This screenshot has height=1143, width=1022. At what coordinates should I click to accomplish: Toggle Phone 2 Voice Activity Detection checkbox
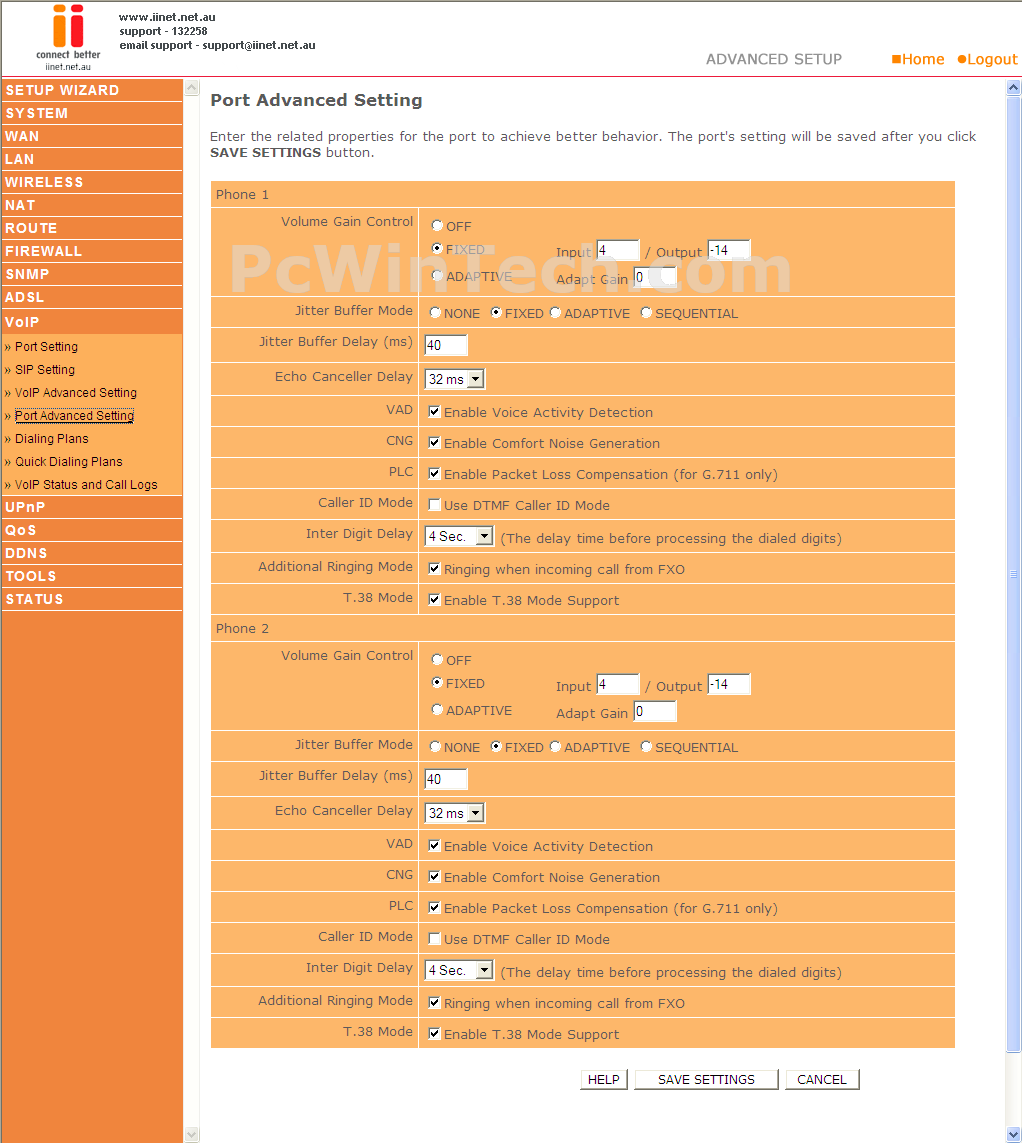pos(434,846)
